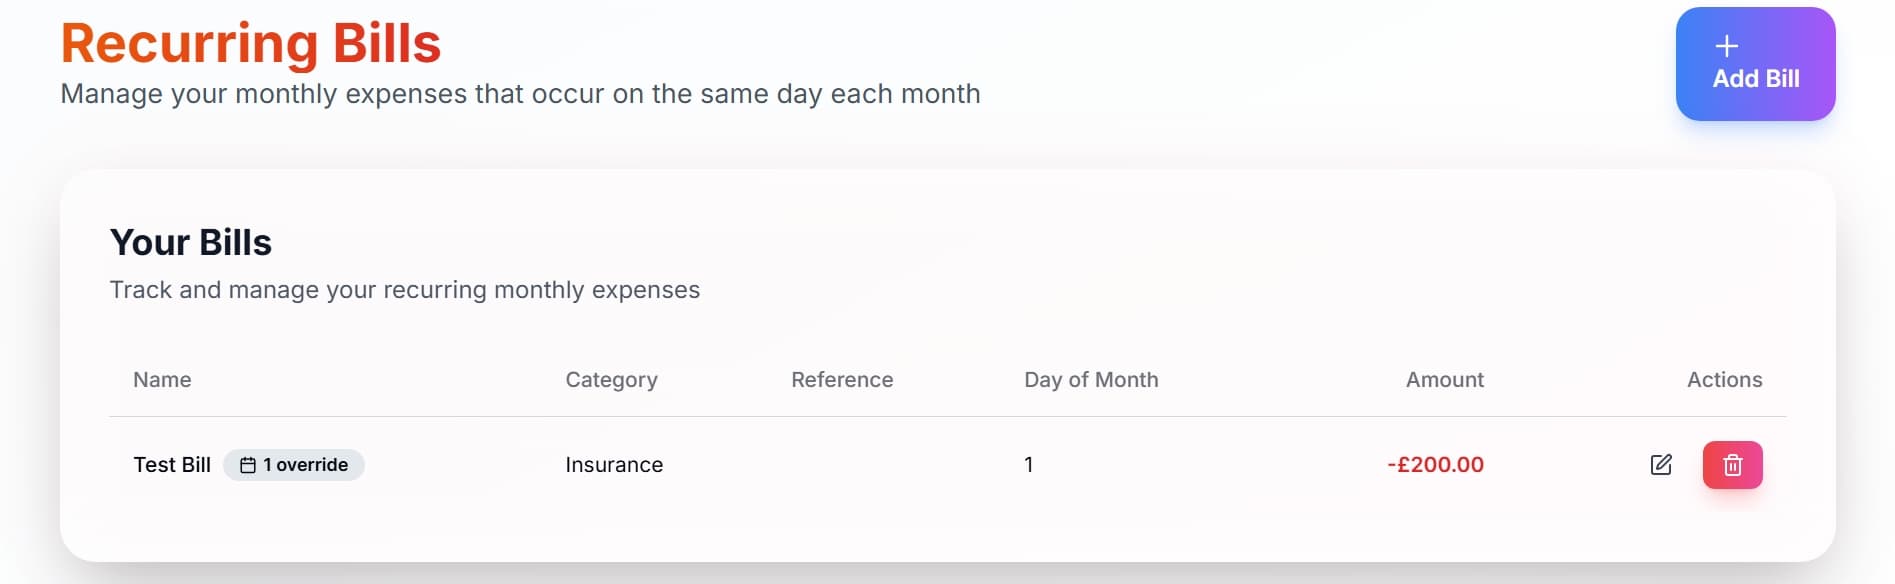Click the -£200.00 amount value
The width and height of the screenshot is (1895, 584).
1435,465
